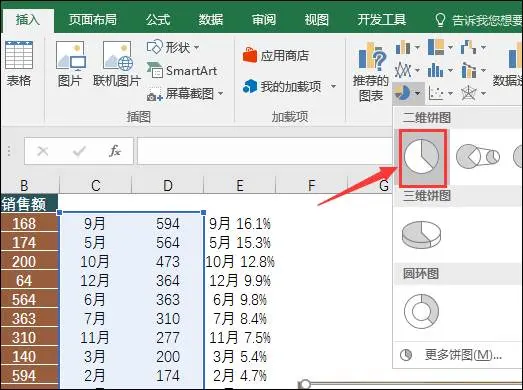Insert a statistic histogram chart

[x=435, y=70]
